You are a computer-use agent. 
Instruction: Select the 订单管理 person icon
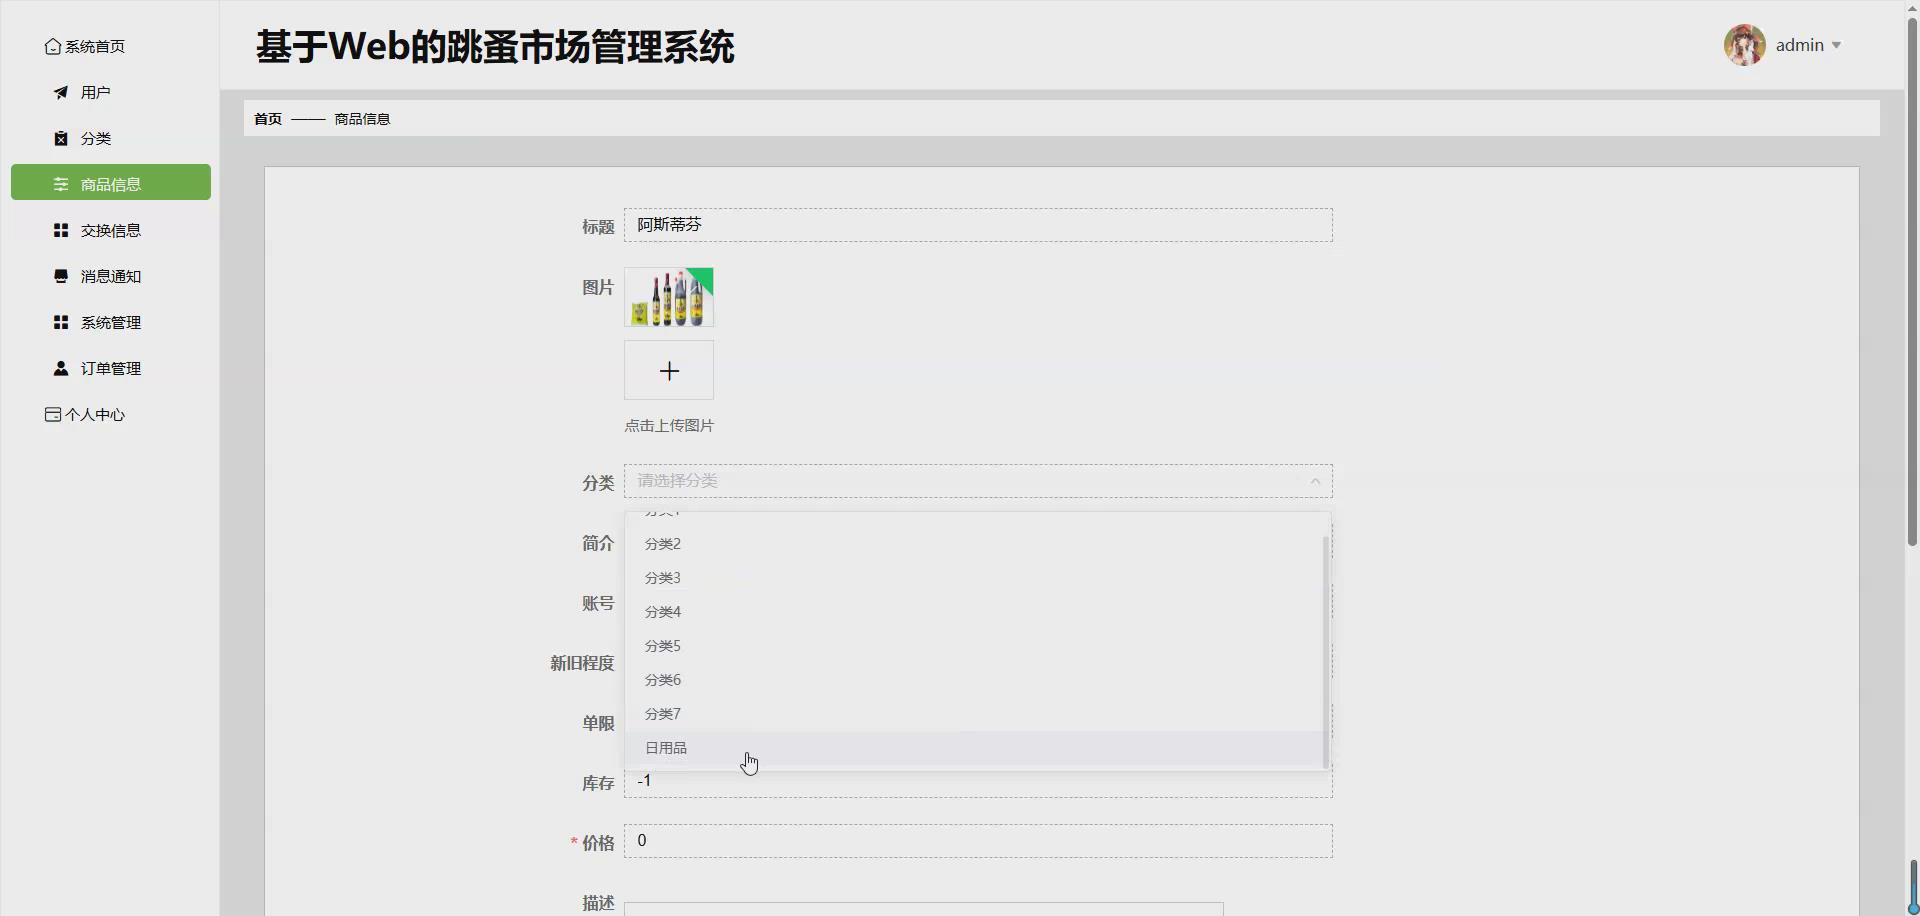60,367
